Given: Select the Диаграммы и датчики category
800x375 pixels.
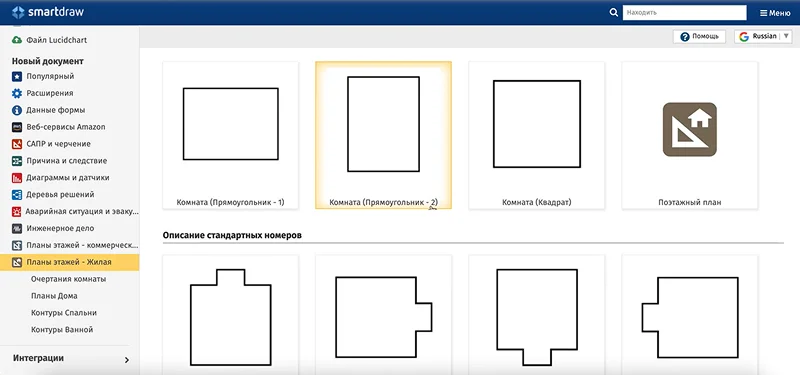Looking at the screenshot, I should click(x=68, y=178).
